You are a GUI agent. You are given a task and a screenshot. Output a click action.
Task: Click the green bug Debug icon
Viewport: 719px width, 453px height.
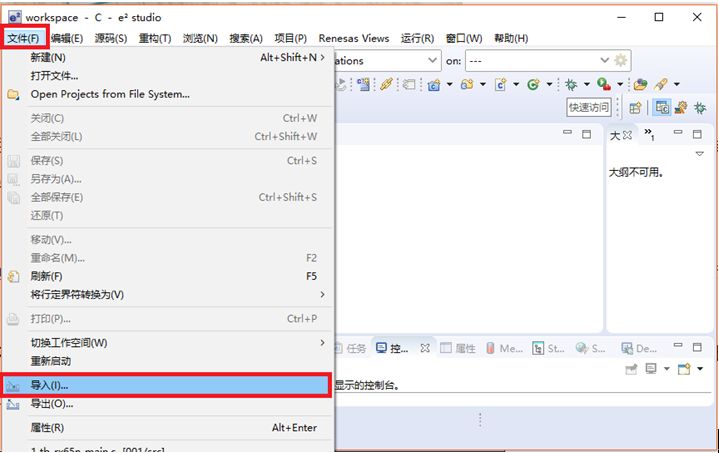coord(571,84)
